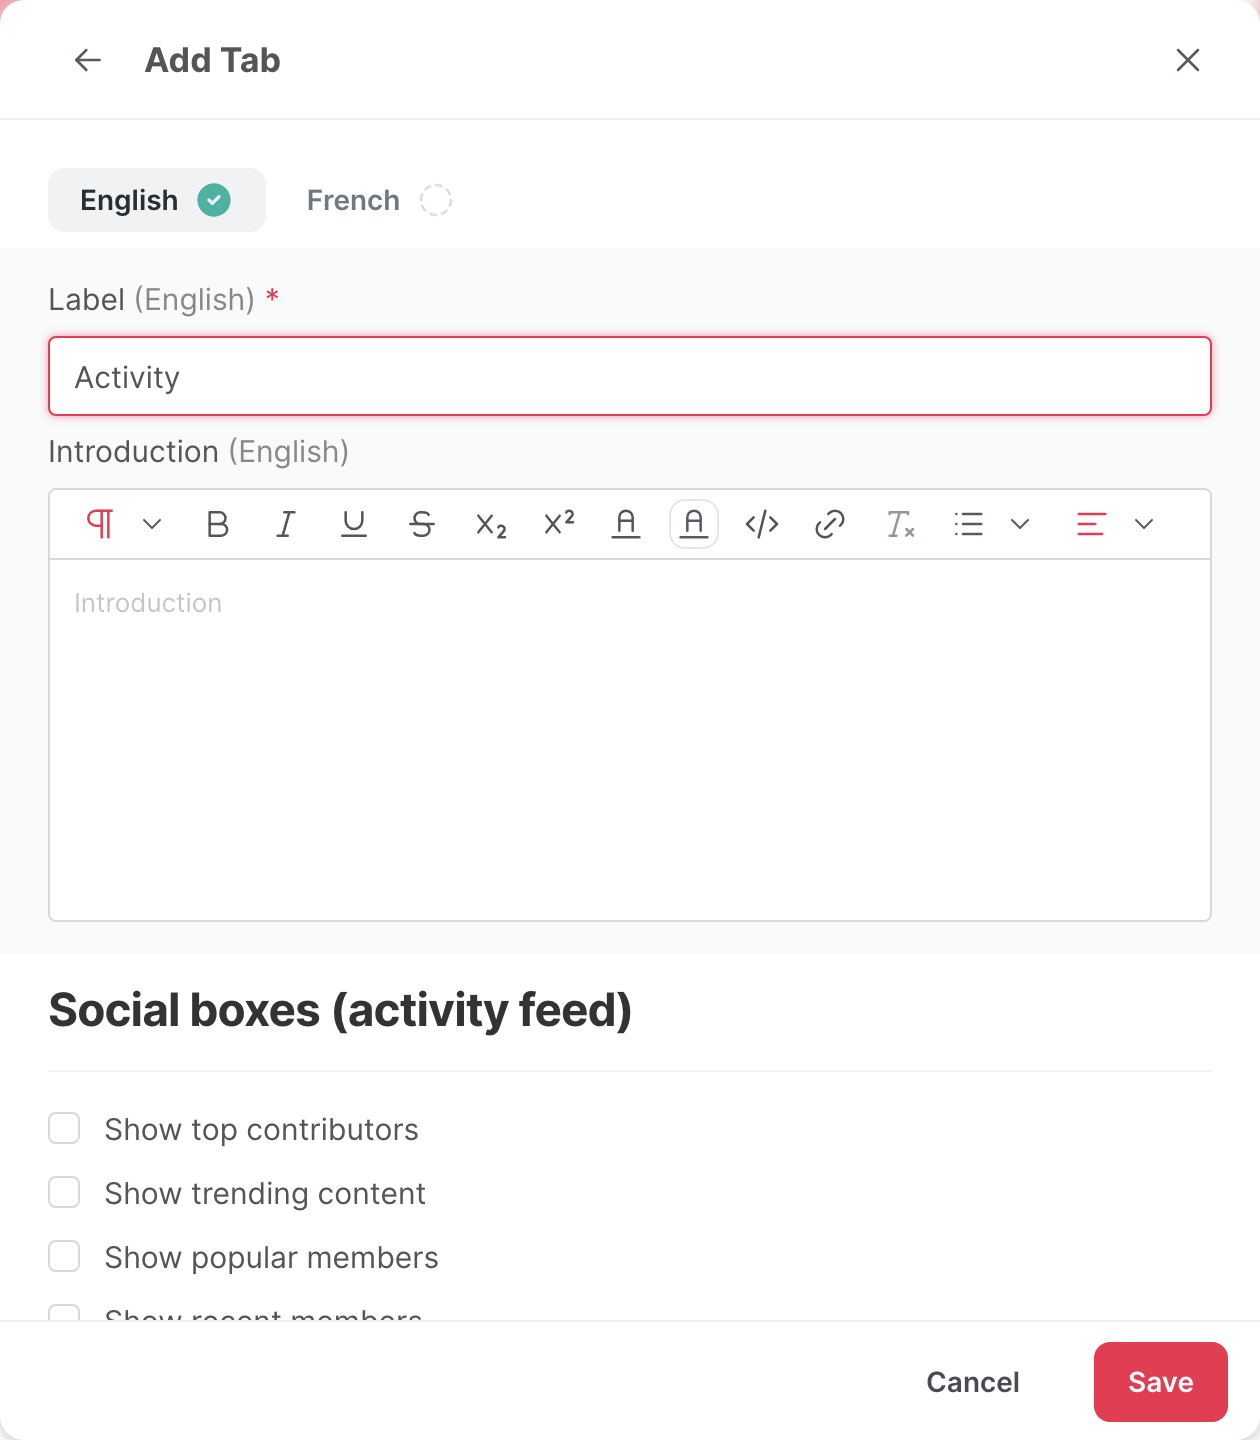Click the bullet list icon

[x=969, y=524]
